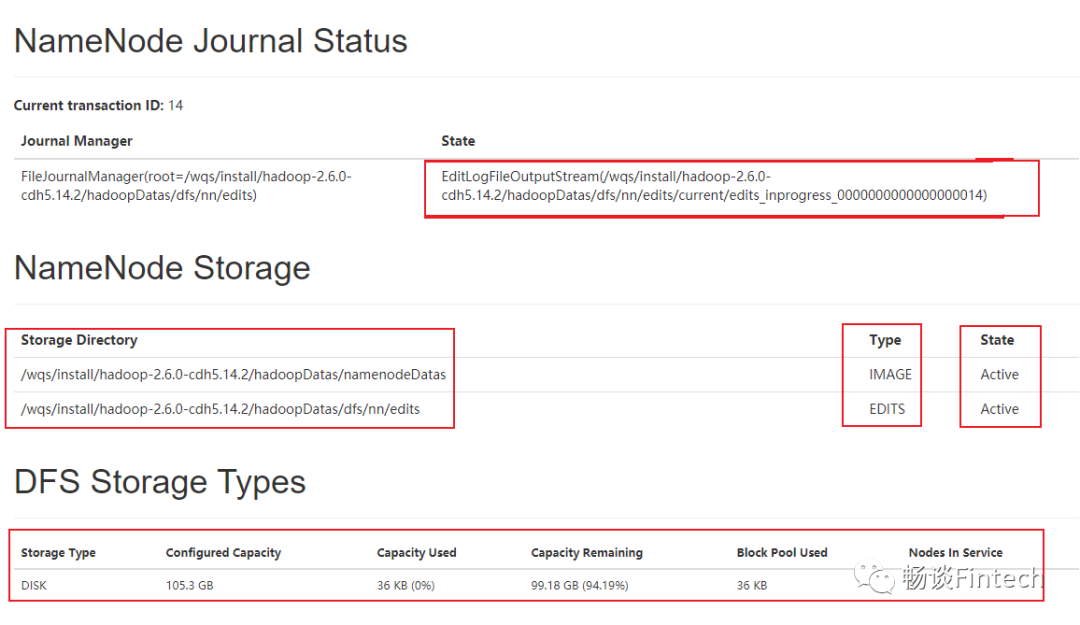
Task: Select the namenodeDatas storage directory path
Action: click(233, 375)
